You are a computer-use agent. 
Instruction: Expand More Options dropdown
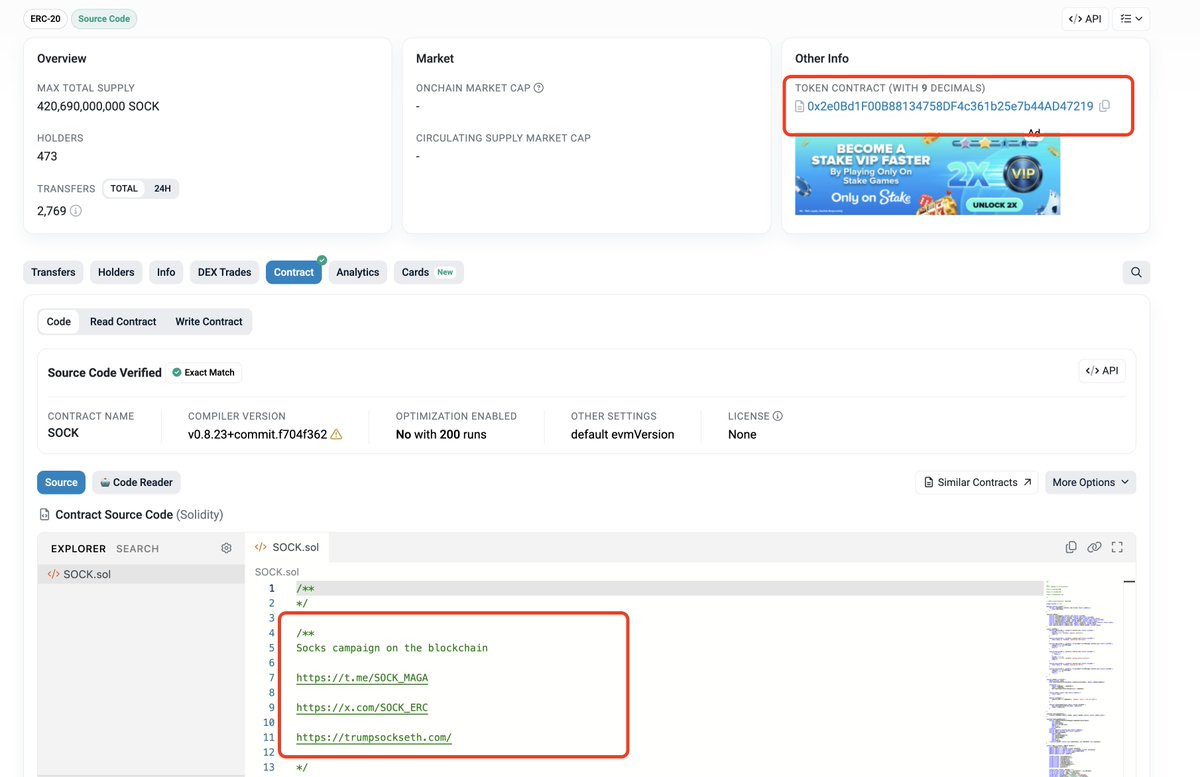click(1091, 482)
